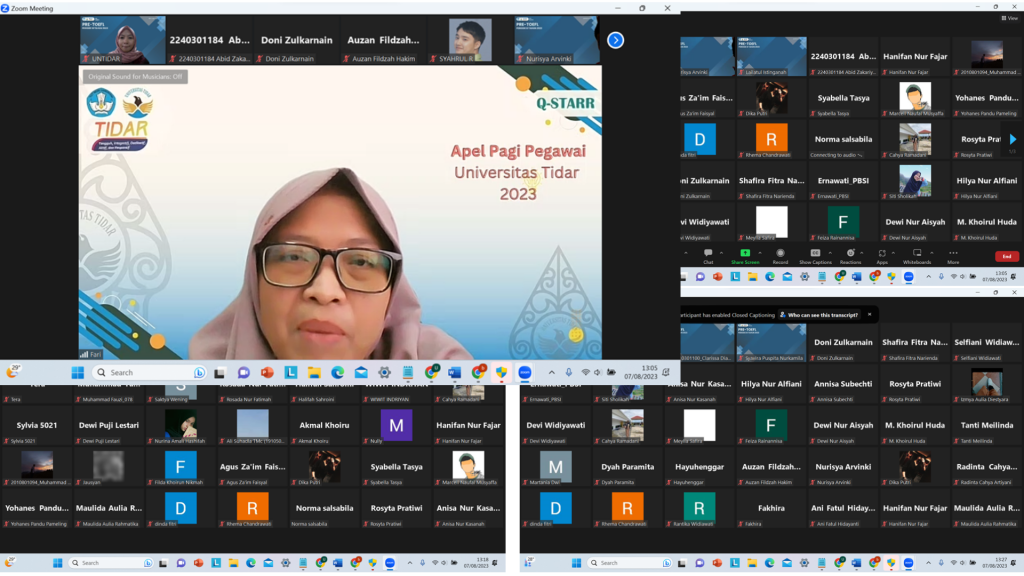
Task: Open the Reactions icon in the Zoom toolbar
Action: coord(850,255)
